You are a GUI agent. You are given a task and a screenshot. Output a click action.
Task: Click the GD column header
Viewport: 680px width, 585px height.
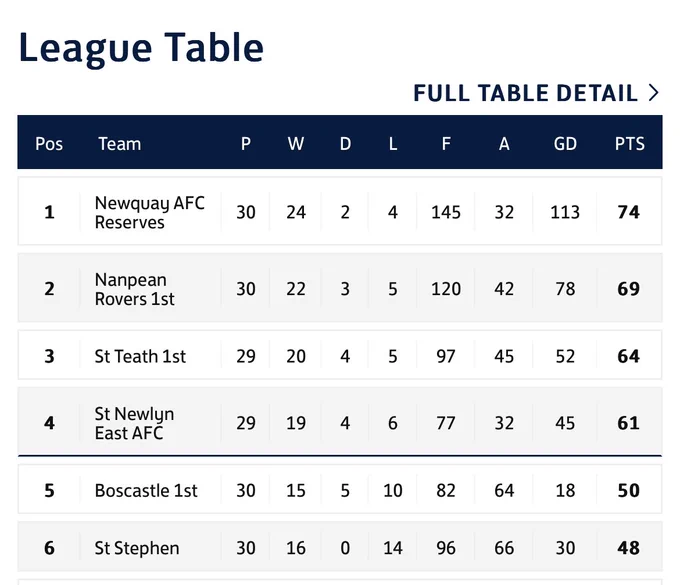pos(565,144)
